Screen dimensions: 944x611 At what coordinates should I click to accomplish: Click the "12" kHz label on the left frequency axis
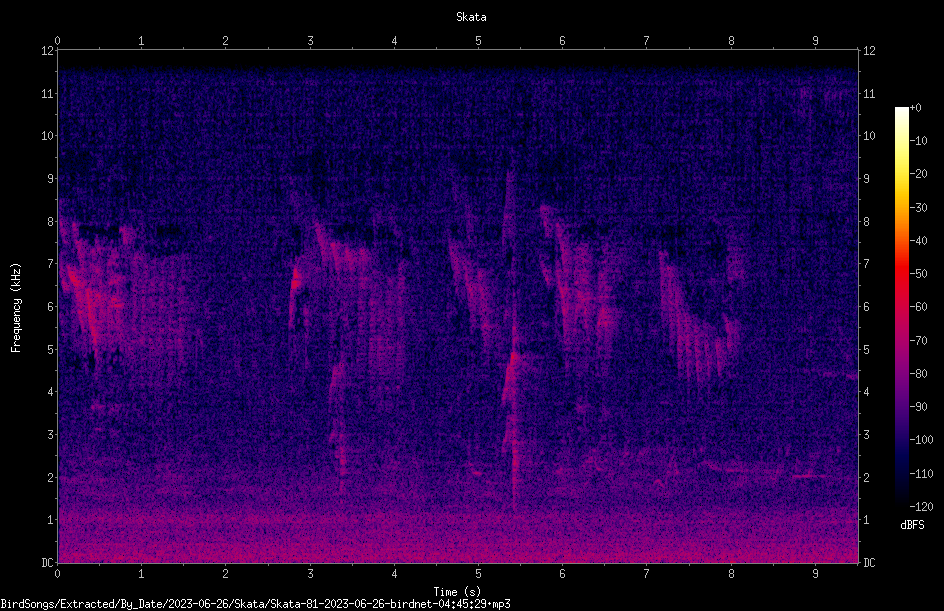(x=47, y=51)
